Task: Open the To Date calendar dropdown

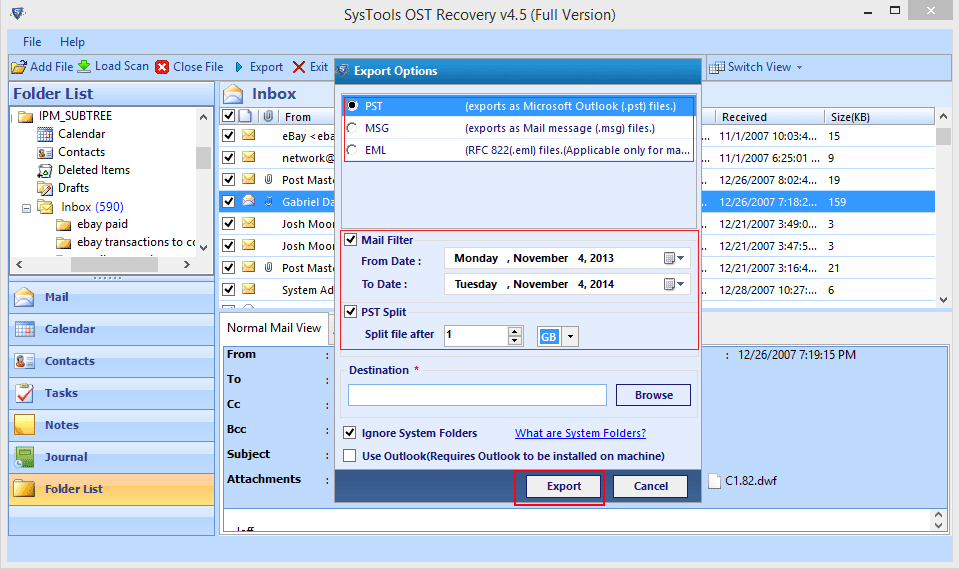Action: pyautogui.click(x=674, y=284)
